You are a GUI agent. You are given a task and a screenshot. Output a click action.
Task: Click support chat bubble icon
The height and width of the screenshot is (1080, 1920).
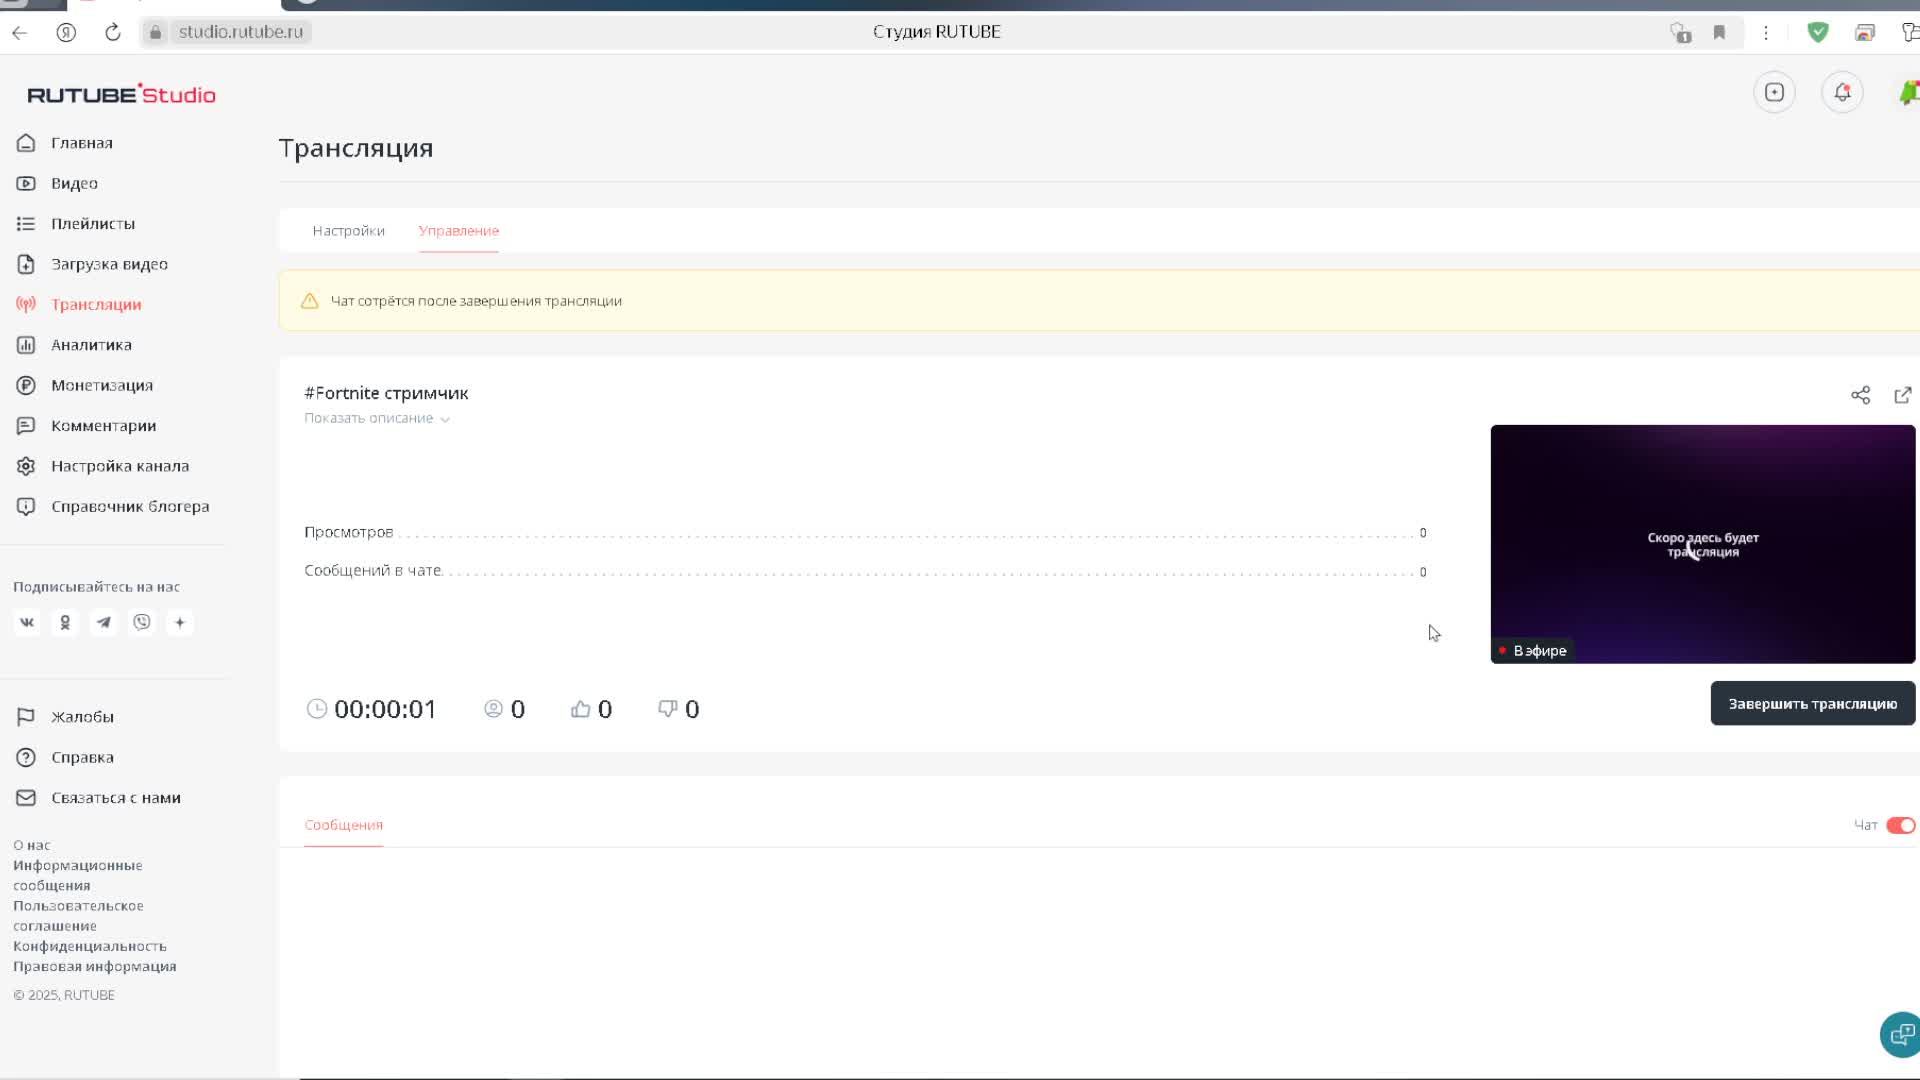(1900, 1034)
